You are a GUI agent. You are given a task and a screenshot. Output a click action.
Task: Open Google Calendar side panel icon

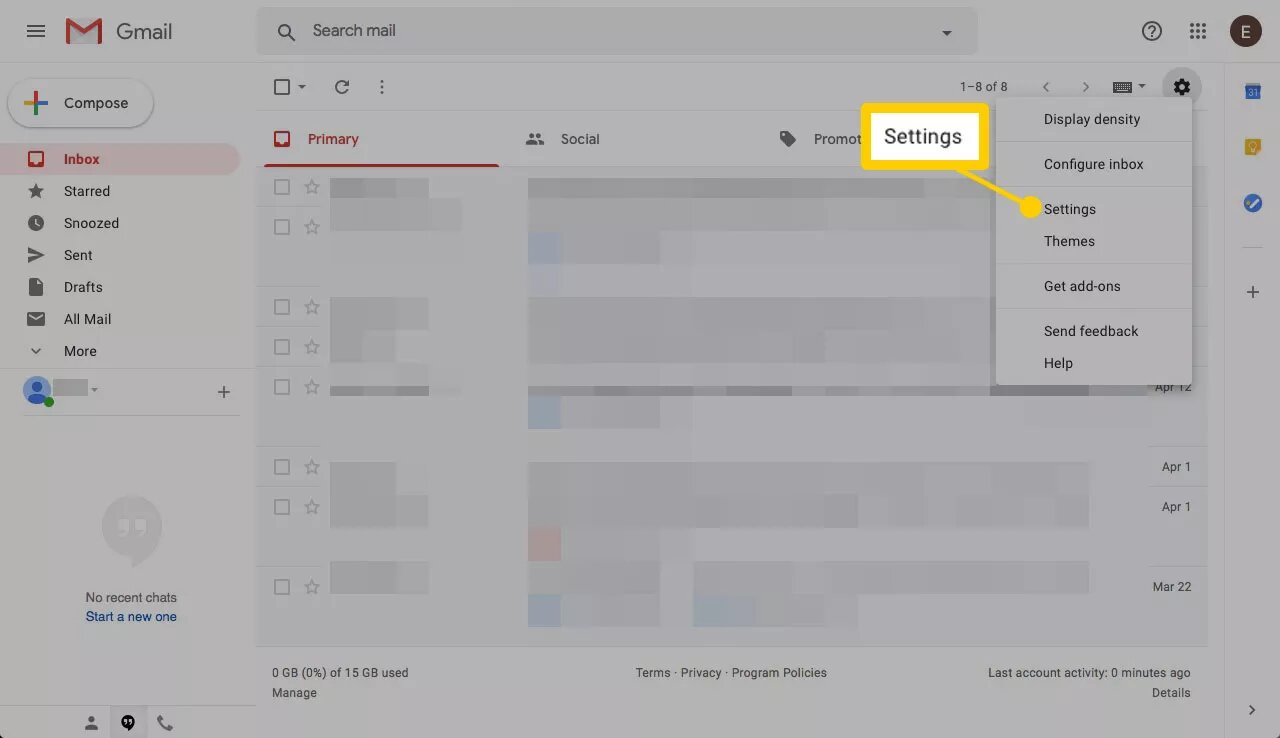(1252, 91)
